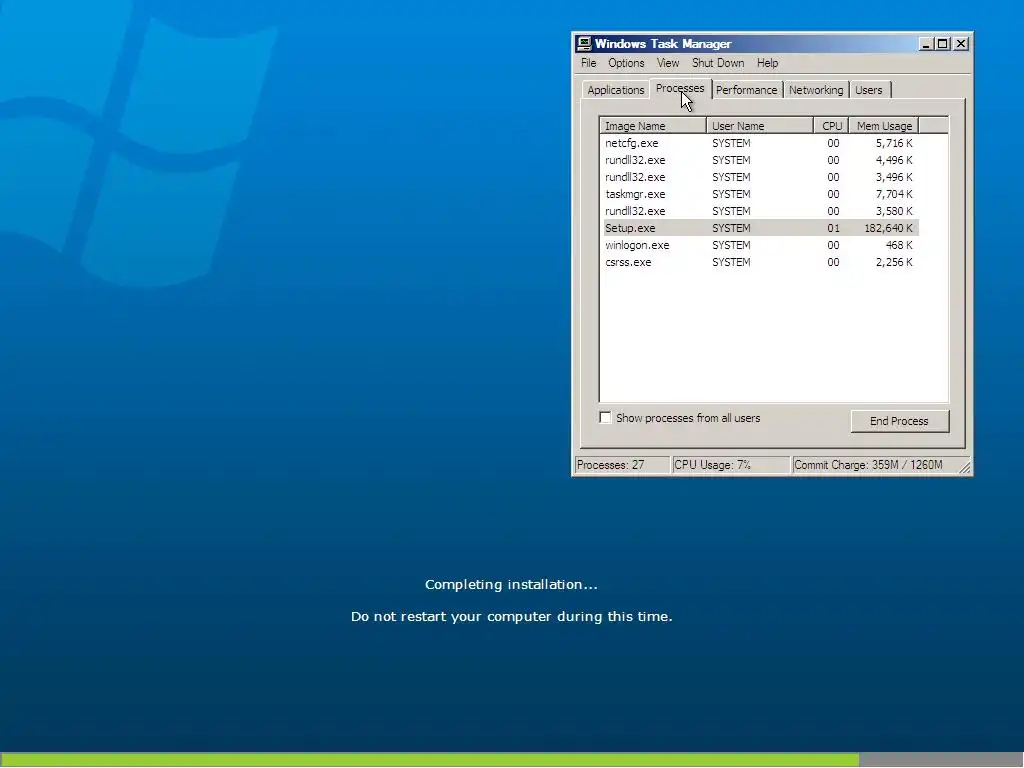Maximize the Task Manager window

(942, 44)
